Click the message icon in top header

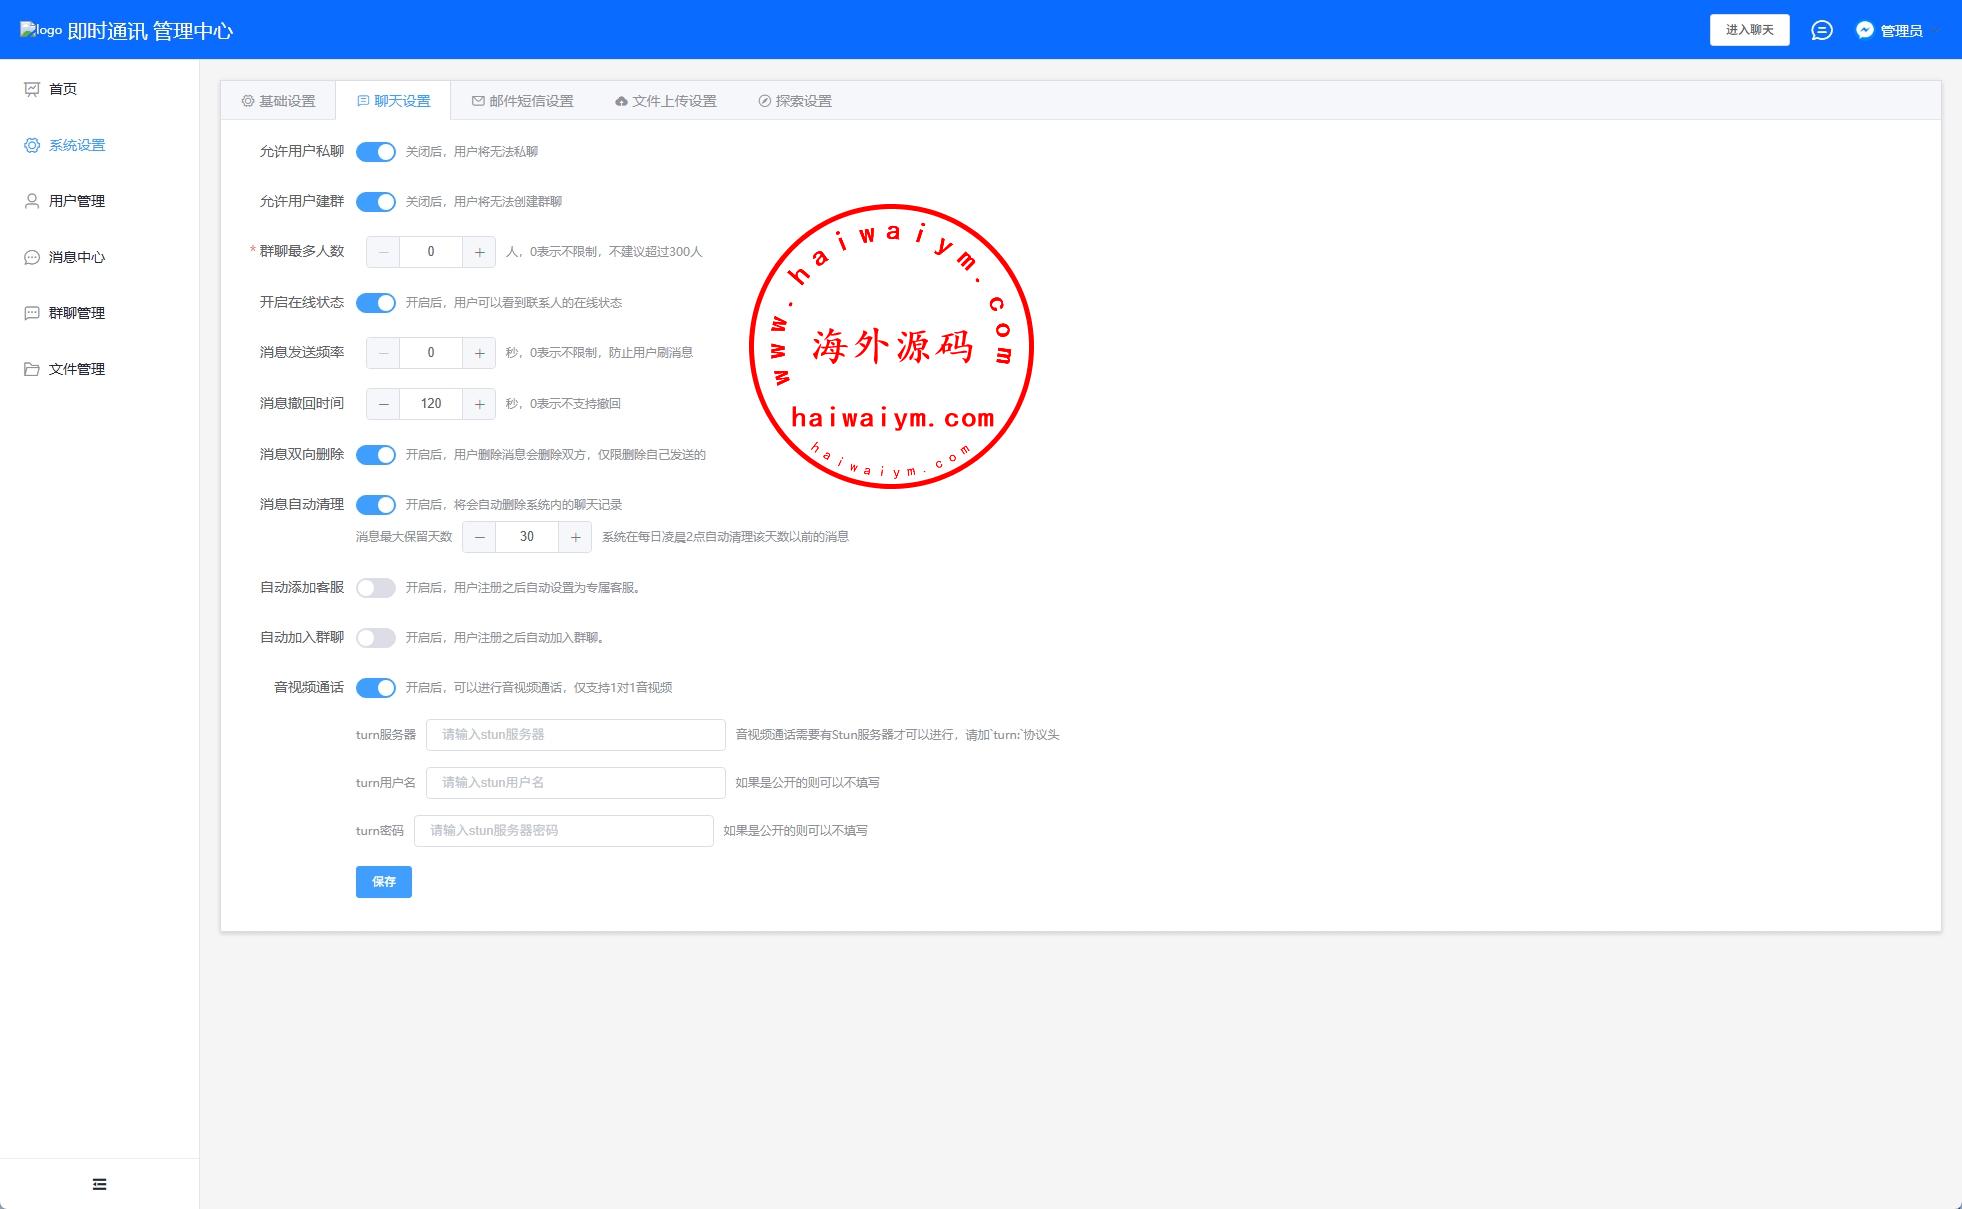click(x=1822, y=30)
